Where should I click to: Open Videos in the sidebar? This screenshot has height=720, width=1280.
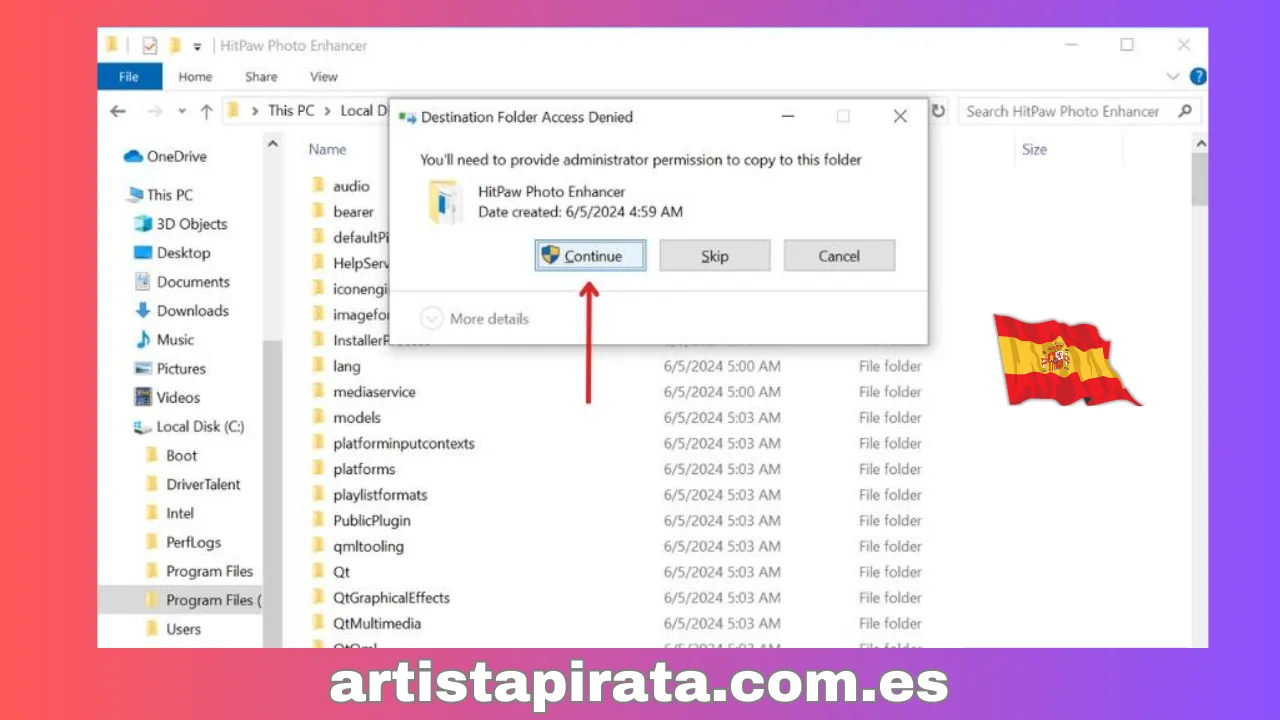[167, 398]
